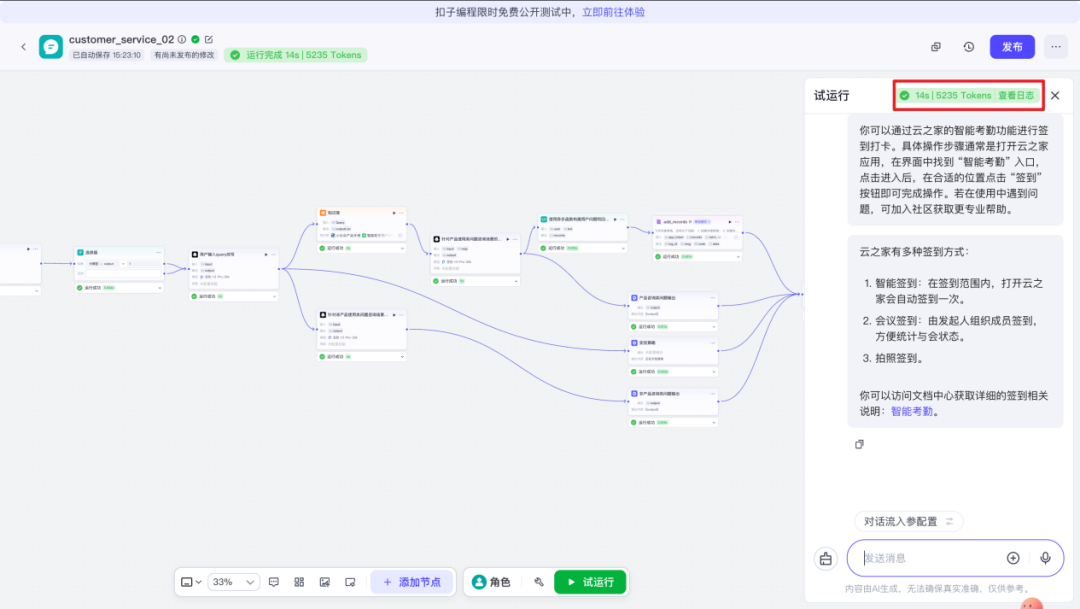Click the duplicate workflow icon in header
The image size is (1080, 609).
click(936, 47)
